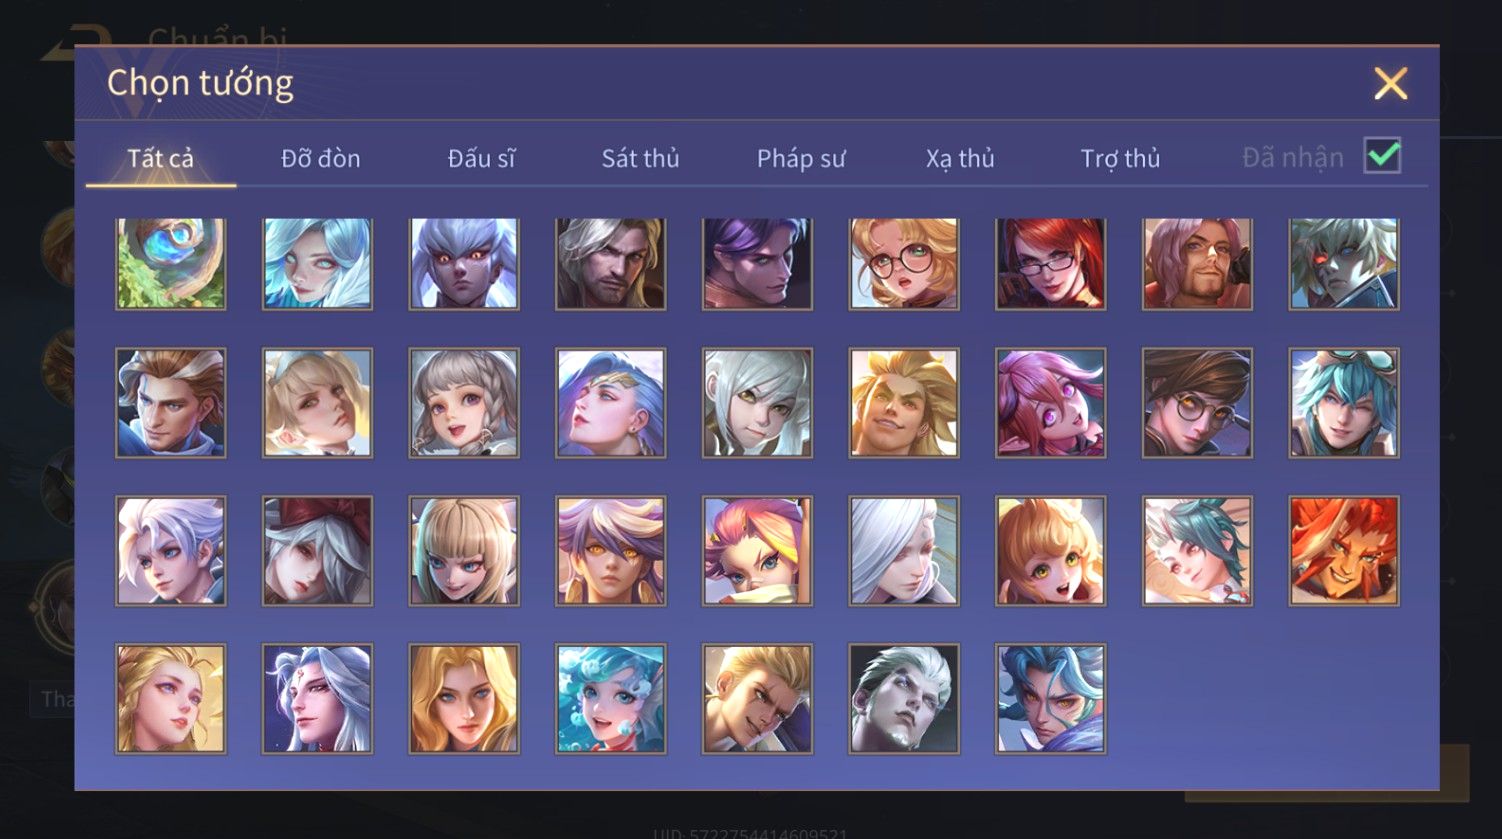Pick the red-eyed masked white-haired hero
1502x839 pixels.
tap(1344, 264)
